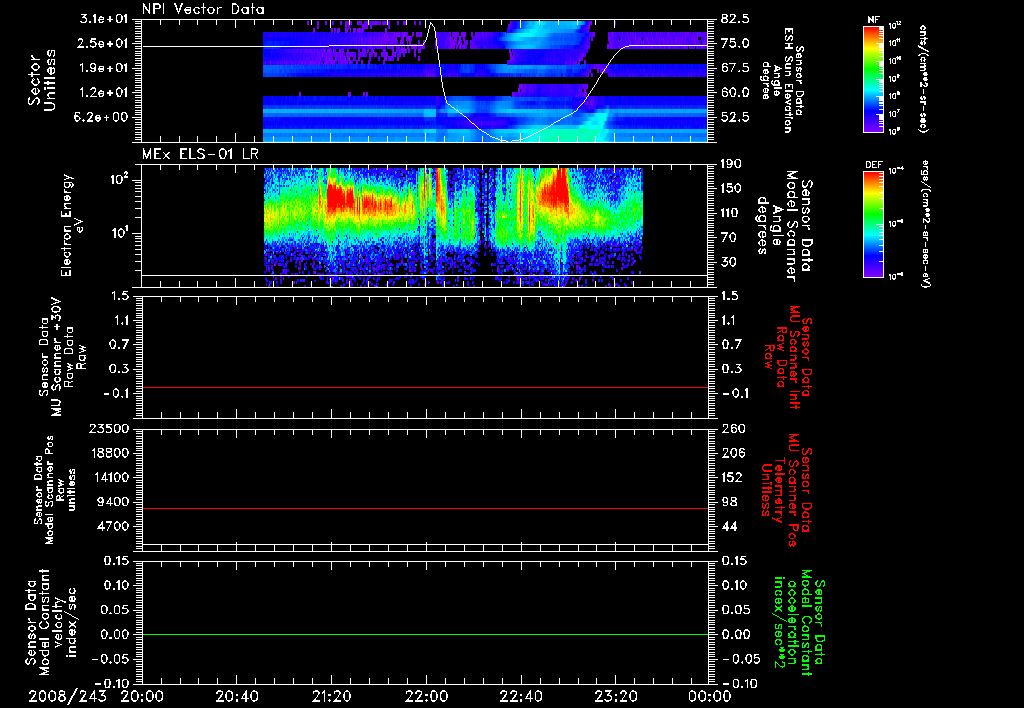This screenshot has height=708, width=1024.
Task: Click the '21:20' time axis label
Action: pyautogui.click(x=331, y=696)
